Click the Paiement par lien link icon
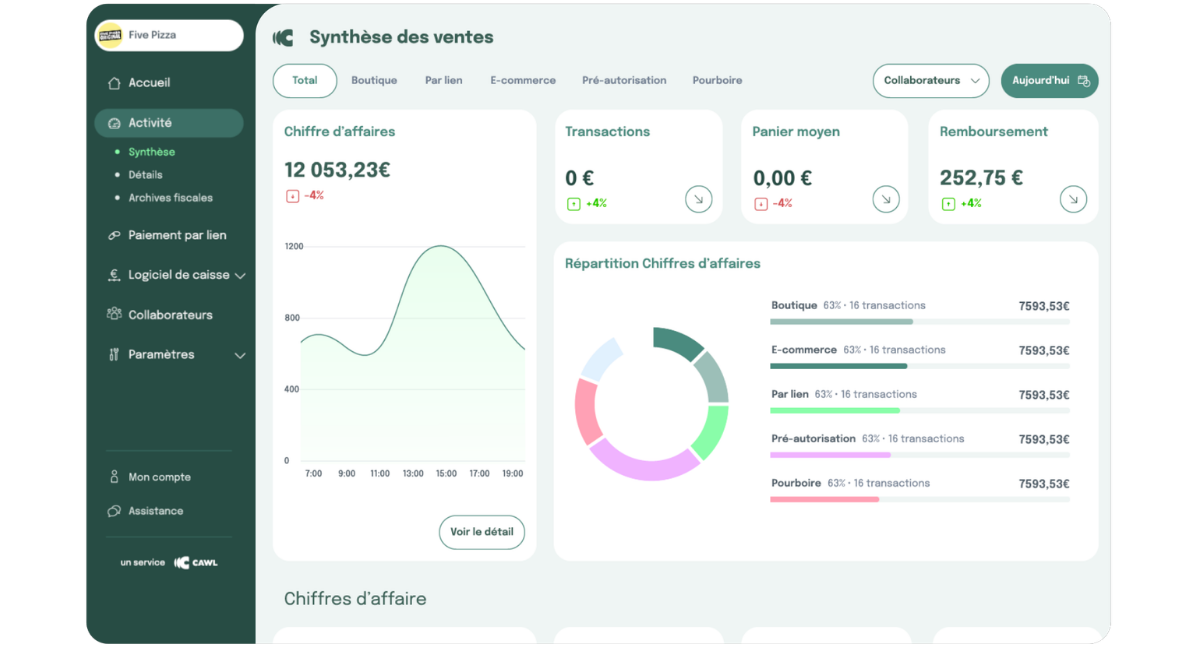The image size is (1200, 645). pyautogui.click(x=114, y=236)
